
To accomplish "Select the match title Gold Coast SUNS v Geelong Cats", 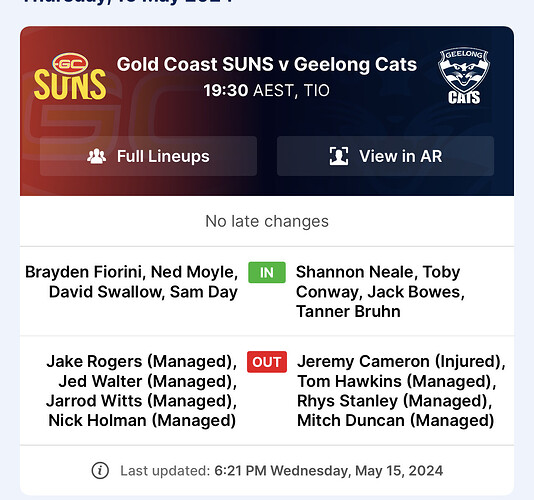I will 267,64.
